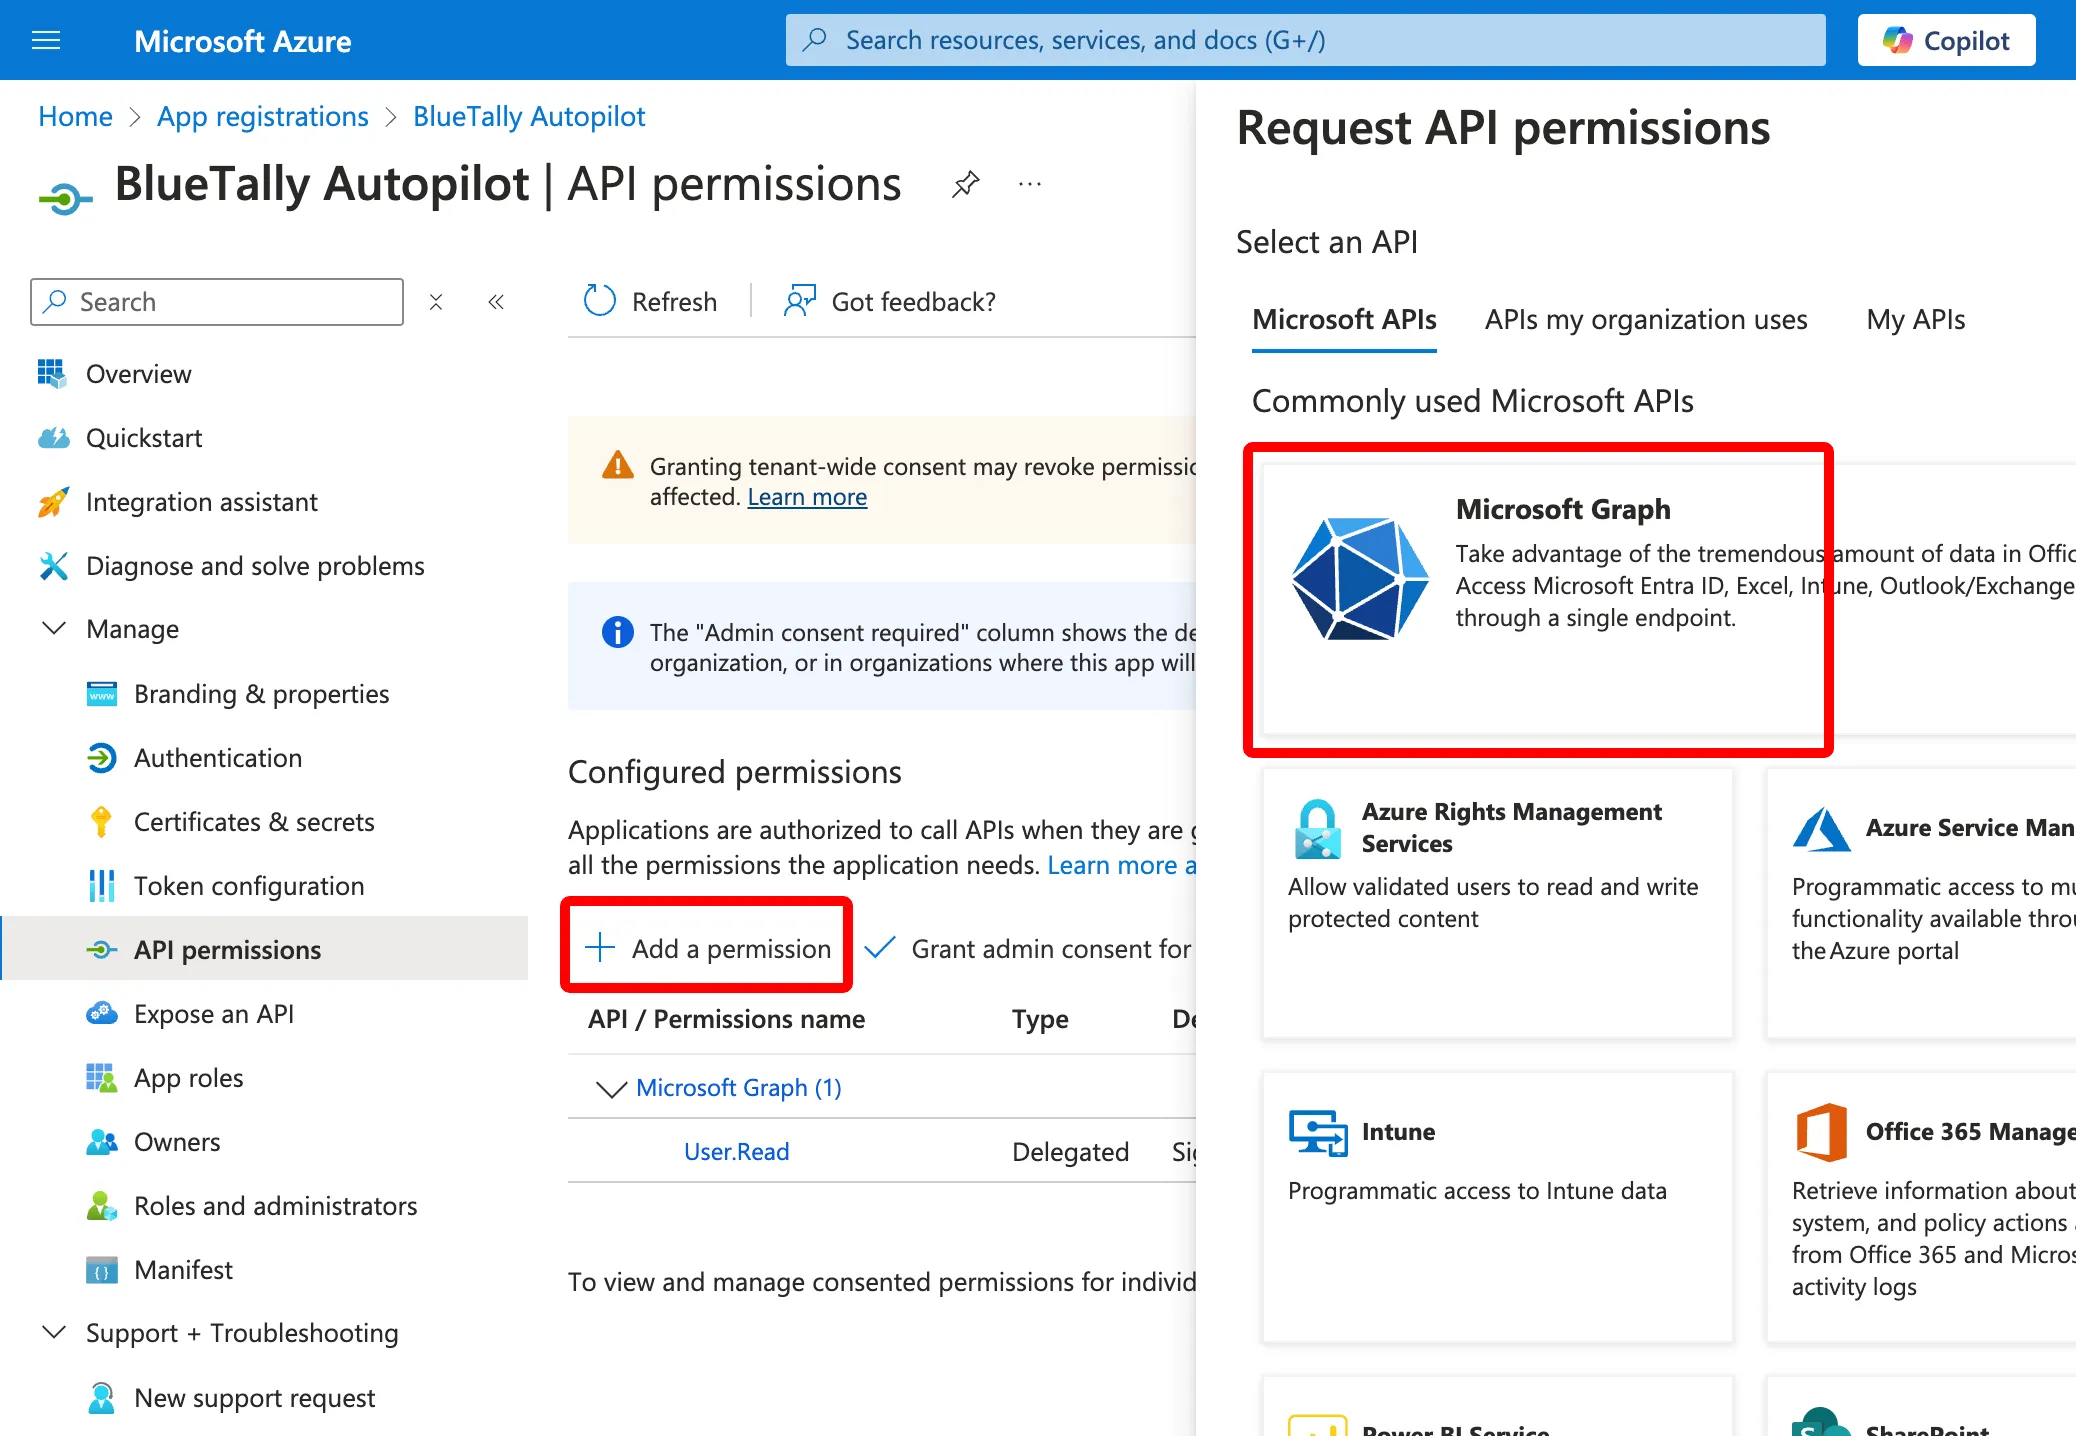Click the Copilot button
Viewport: 2076px width, 1436px height.
point(1946,40)
